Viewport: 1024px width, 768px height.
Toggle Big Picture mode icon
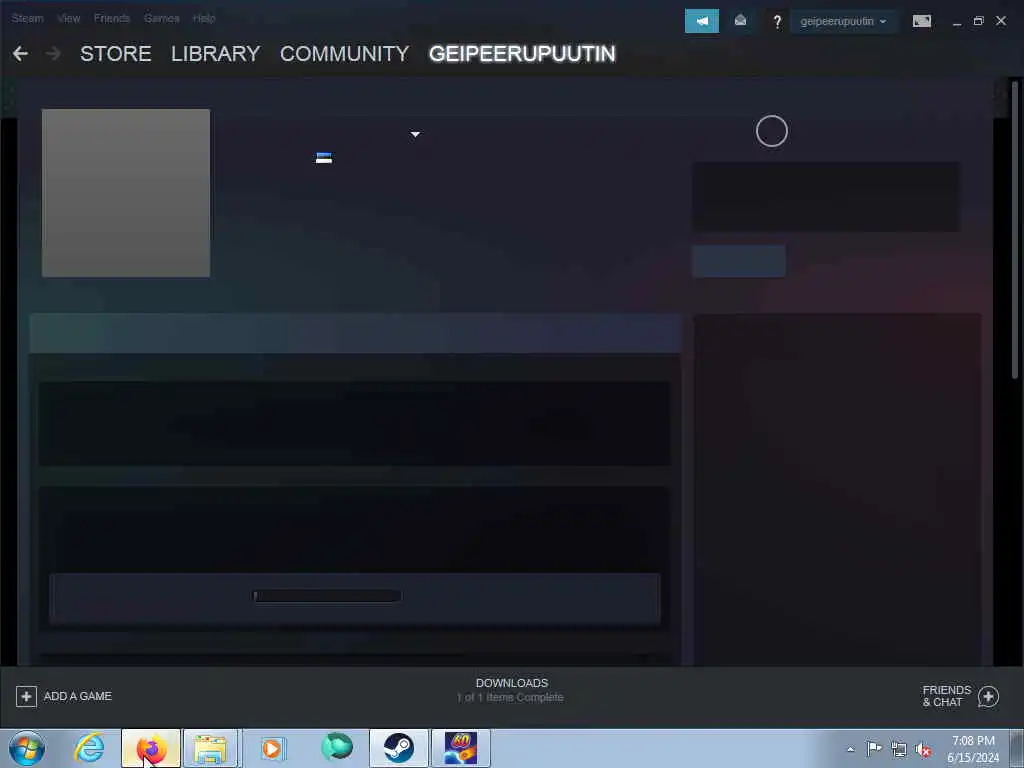[x=921, y=21]
